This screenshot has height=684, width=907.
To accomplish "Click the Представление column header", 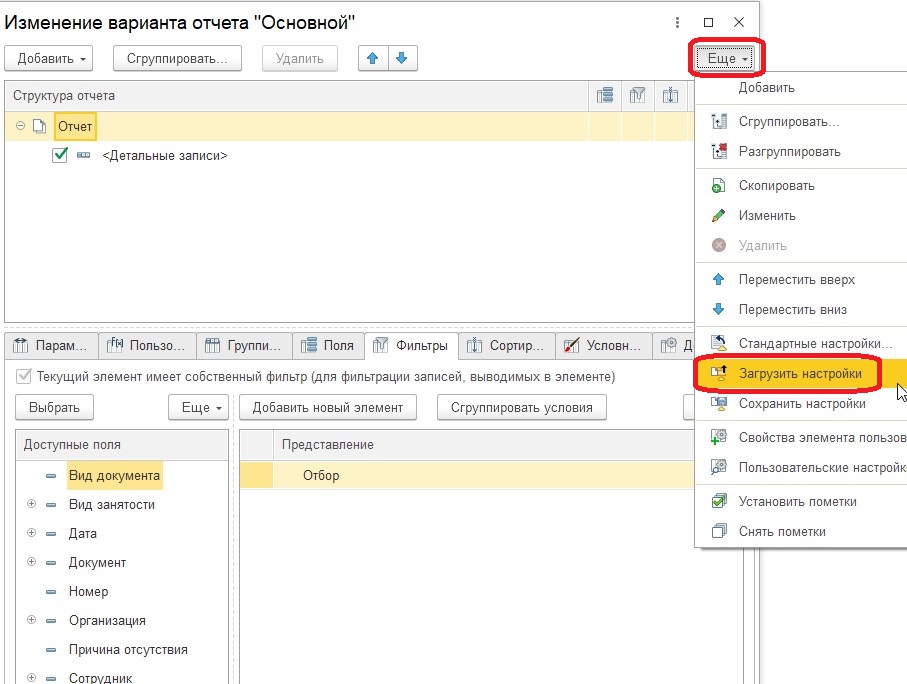I will [484, 444].
